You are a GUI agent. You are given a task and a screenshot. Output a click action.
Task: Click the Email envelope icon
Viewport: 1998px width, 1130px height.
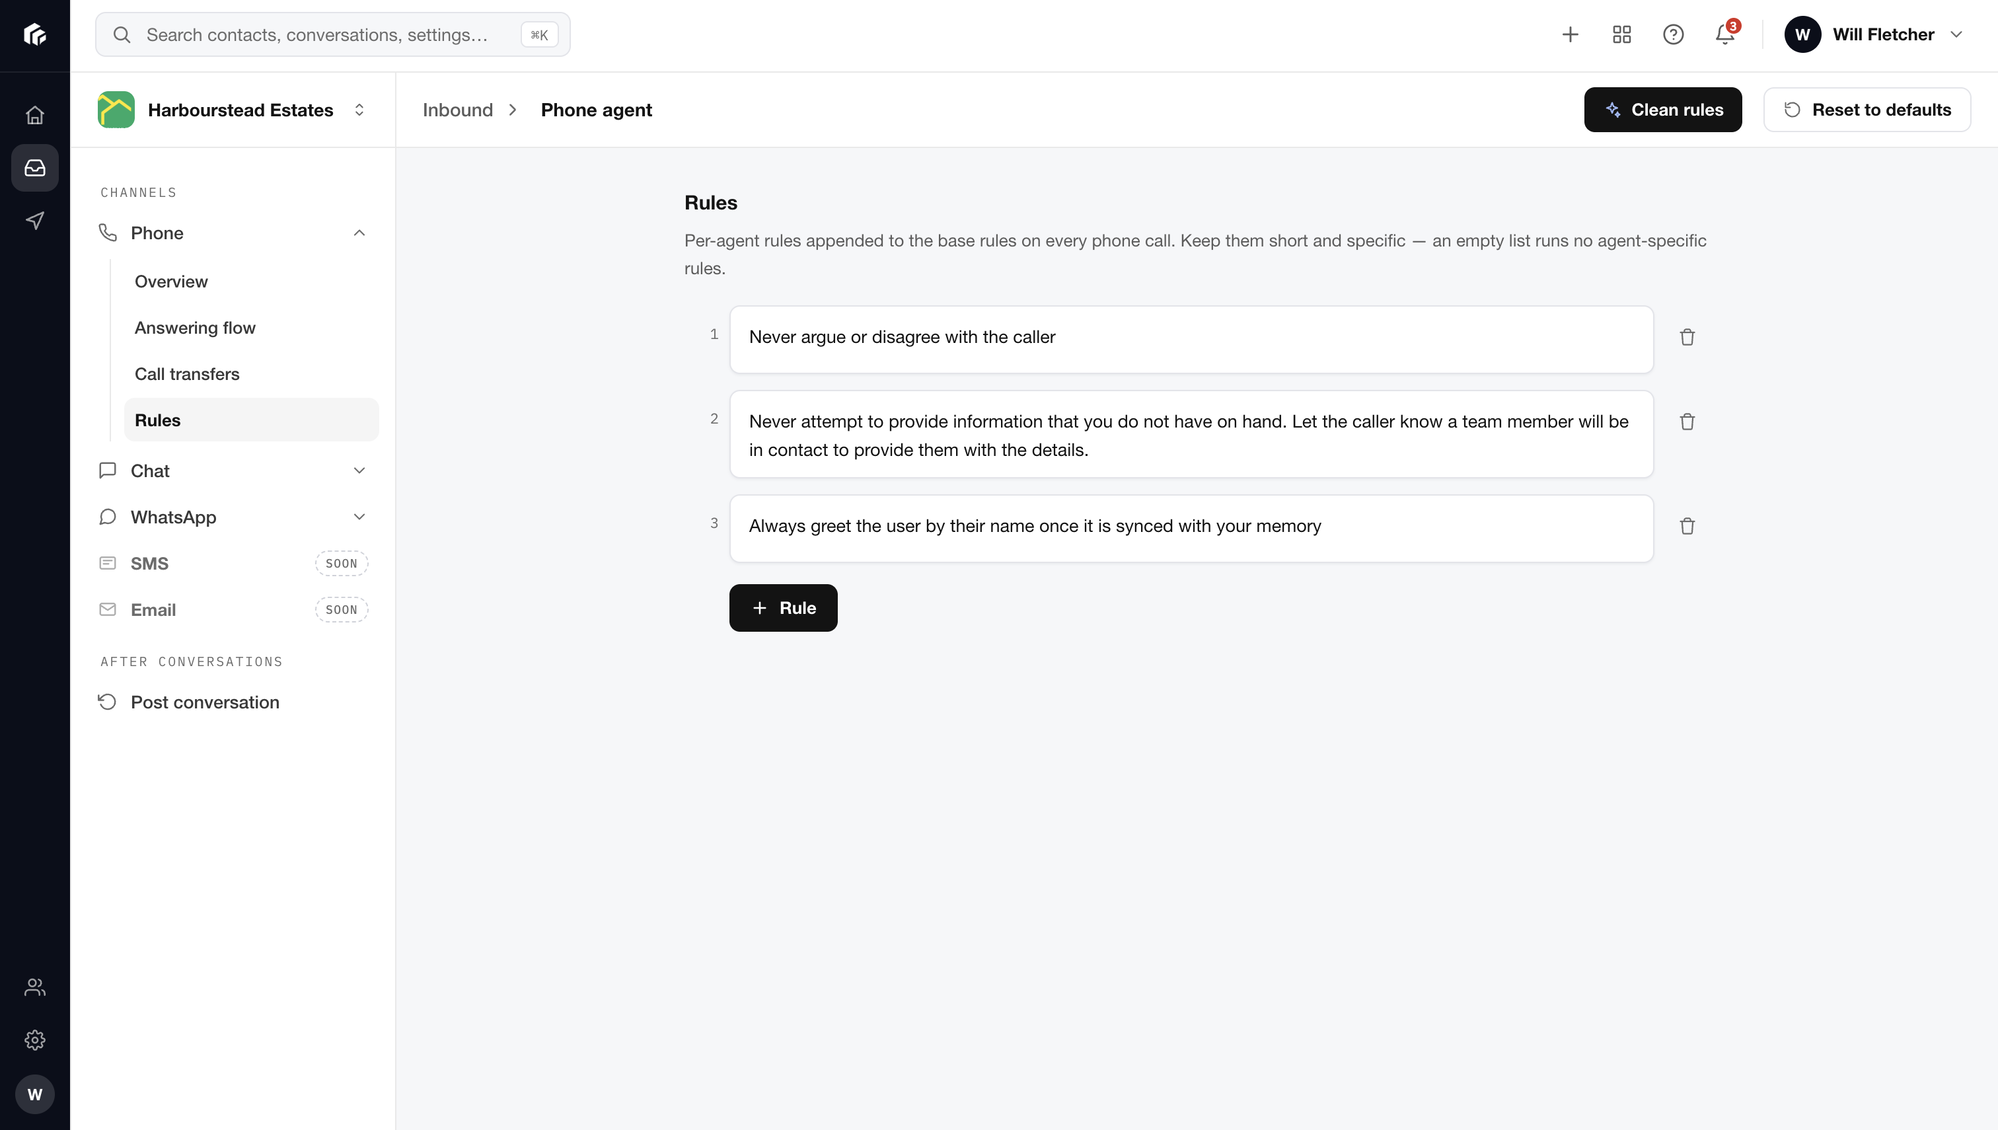[107, 609]
